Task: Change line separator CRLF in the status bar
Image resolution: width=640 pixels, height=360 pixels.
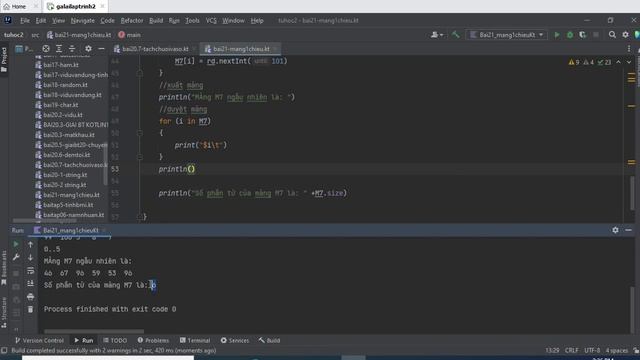Action: pos(571,350)
